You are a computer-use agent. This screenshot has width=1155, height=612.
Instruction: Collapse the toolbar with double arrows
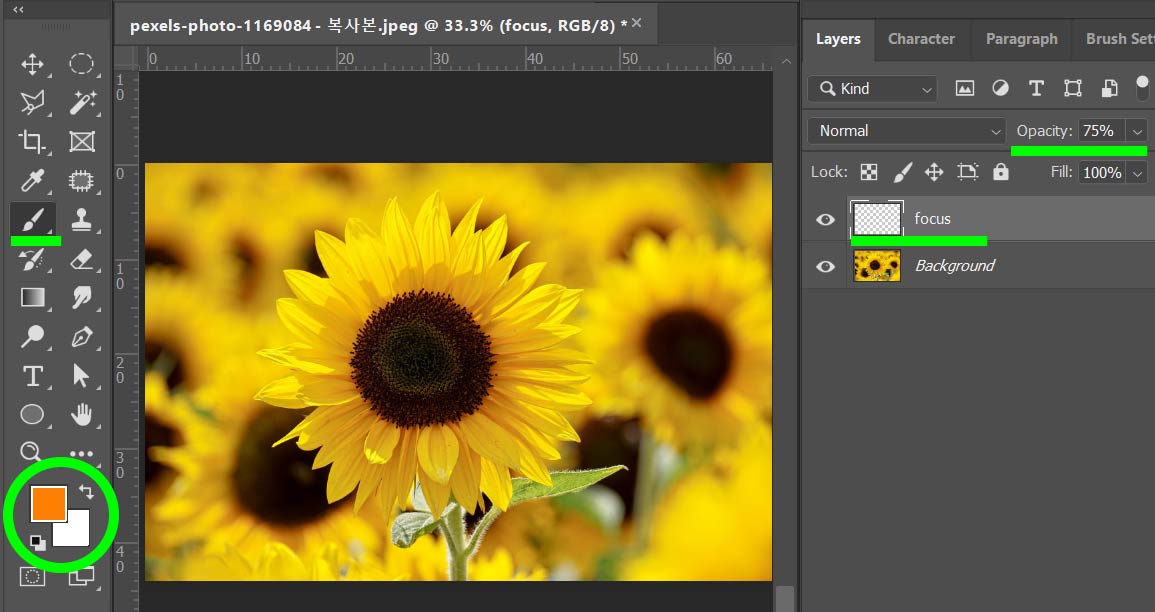[x=18, y=10]
